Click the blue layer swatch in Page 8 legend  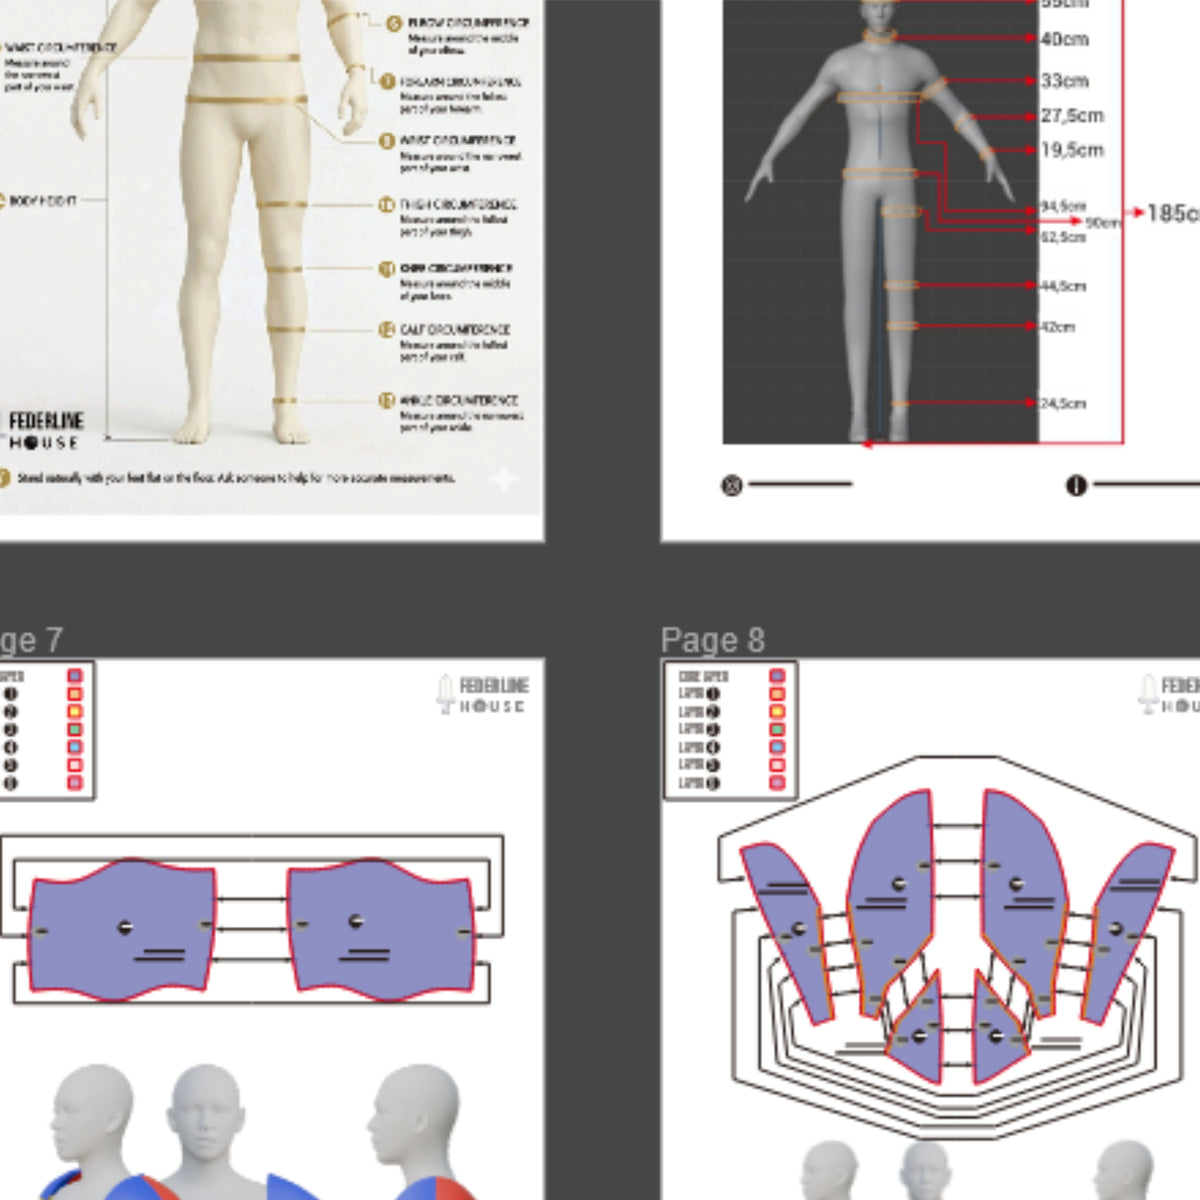click(777, 748)
